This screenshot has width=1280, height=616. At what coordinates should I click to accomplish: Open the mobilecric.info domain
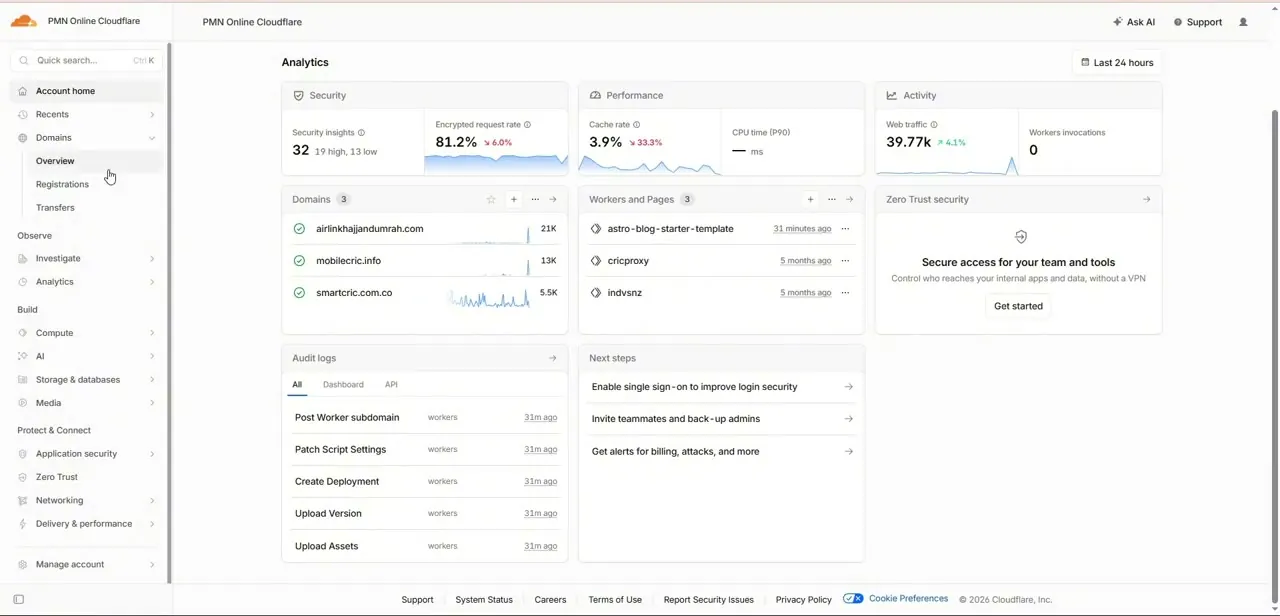[348, 261]
